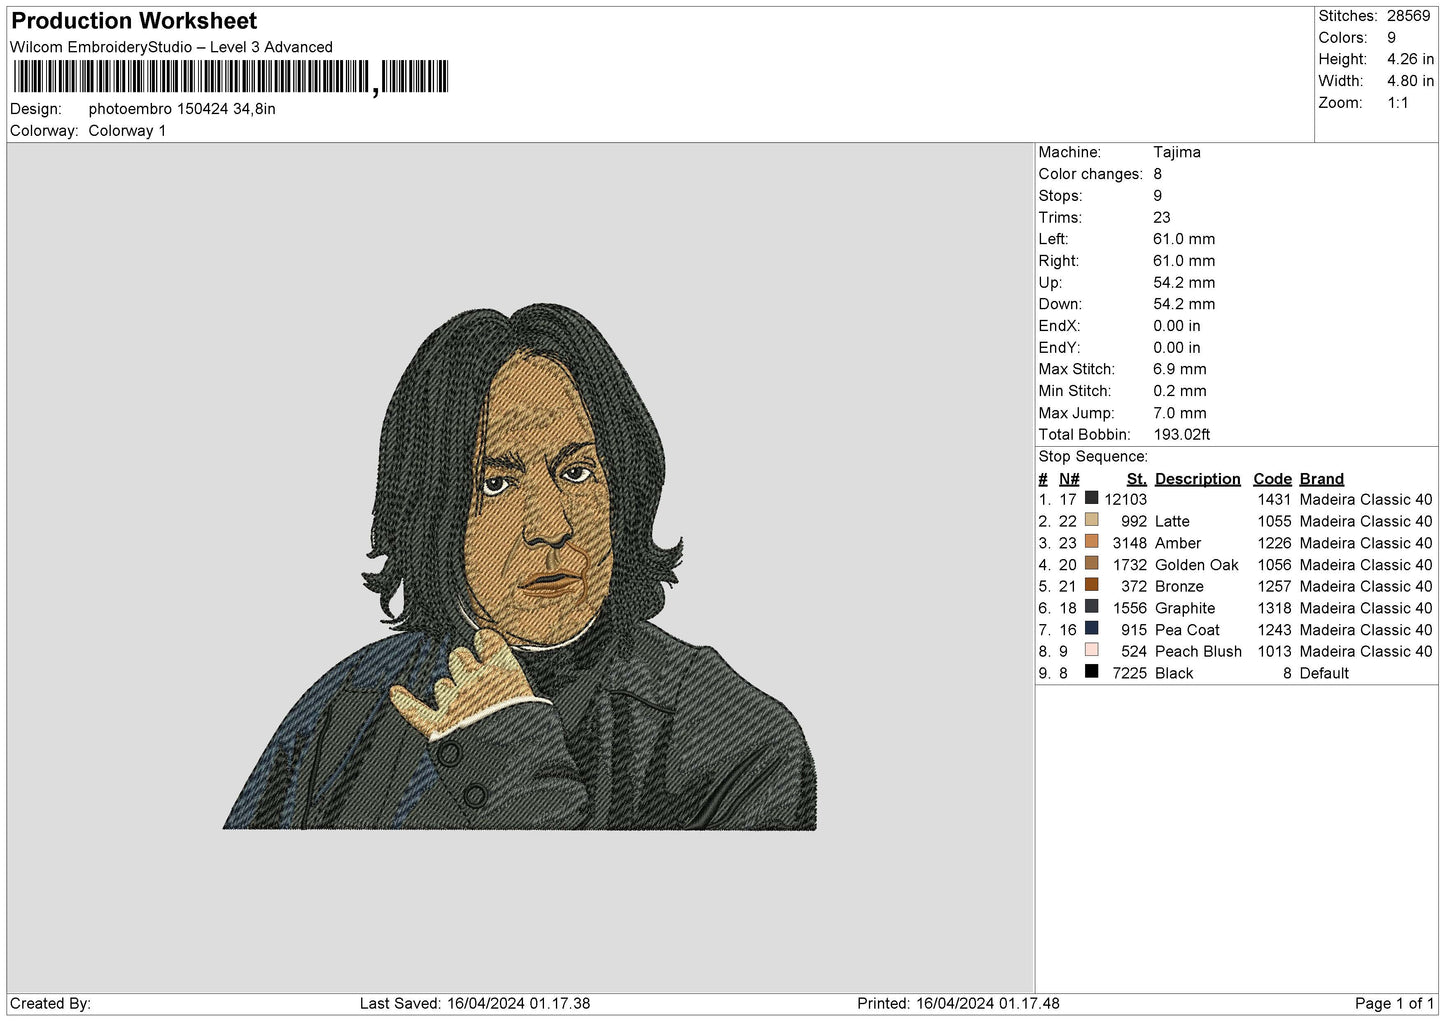Click the 'Production Worksheet' title

point(134,21)
